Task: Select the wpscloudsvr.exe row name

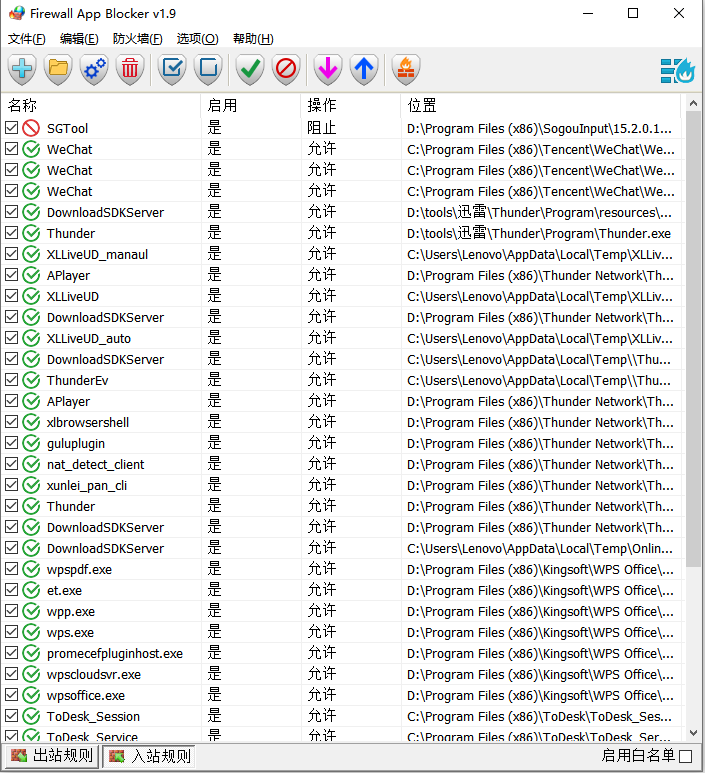Action: pyautogui.click(x=94, y=674)
